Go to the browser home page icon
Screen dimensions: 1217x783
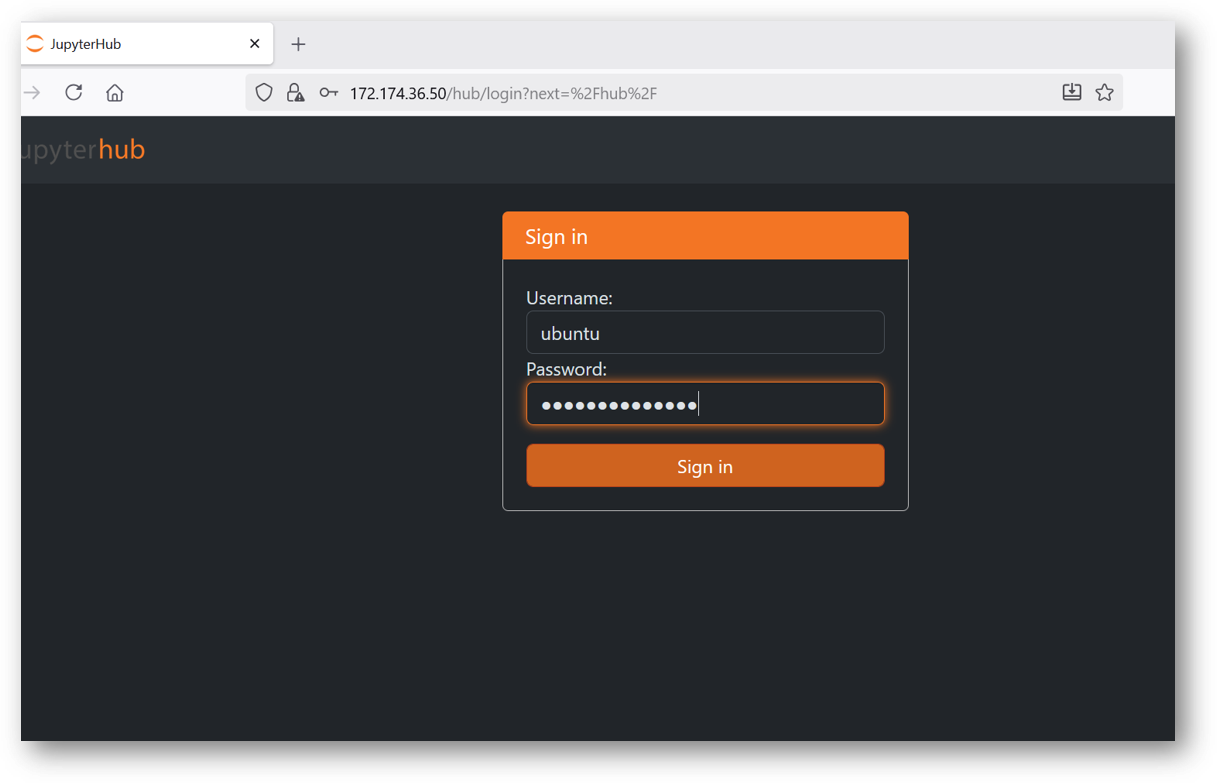(x=115, y=93)
